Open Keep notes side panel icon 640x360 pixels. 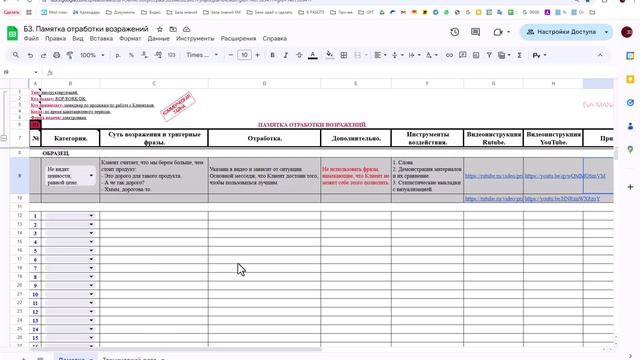pyautogui.click(x=630, y=79)
